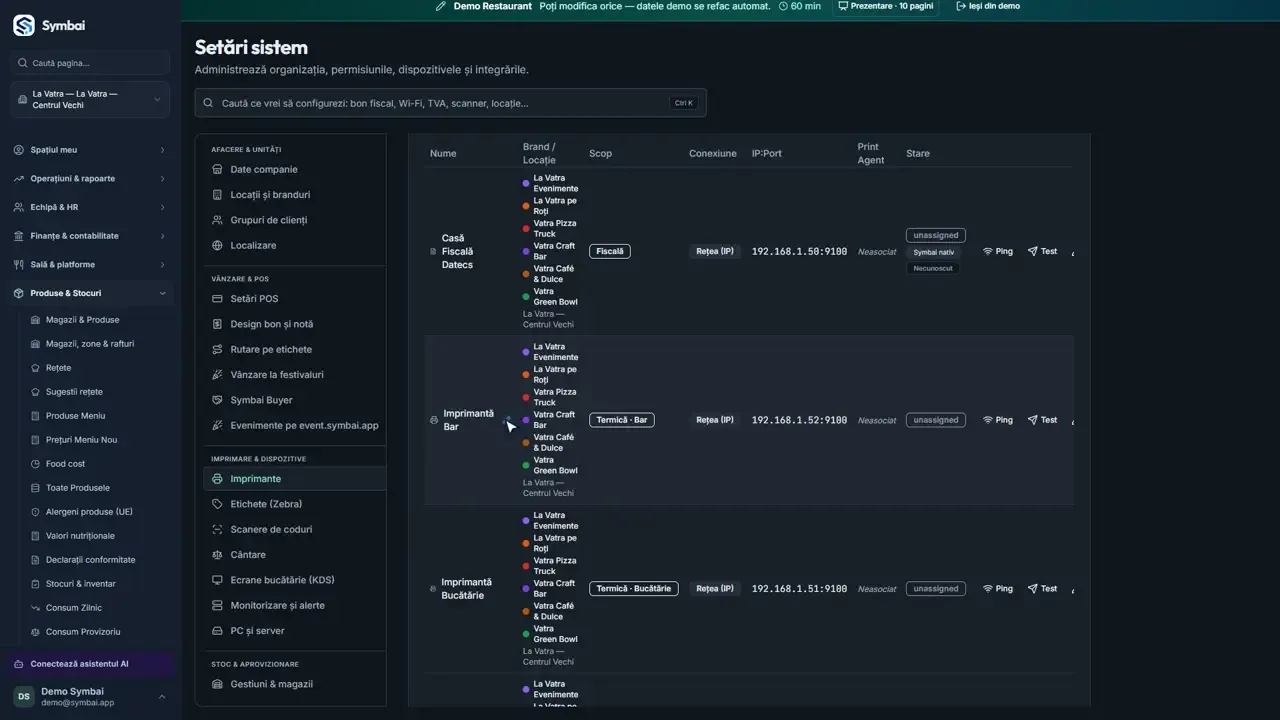Click Rutare pe etichete icon

click(x=218, y=349)
